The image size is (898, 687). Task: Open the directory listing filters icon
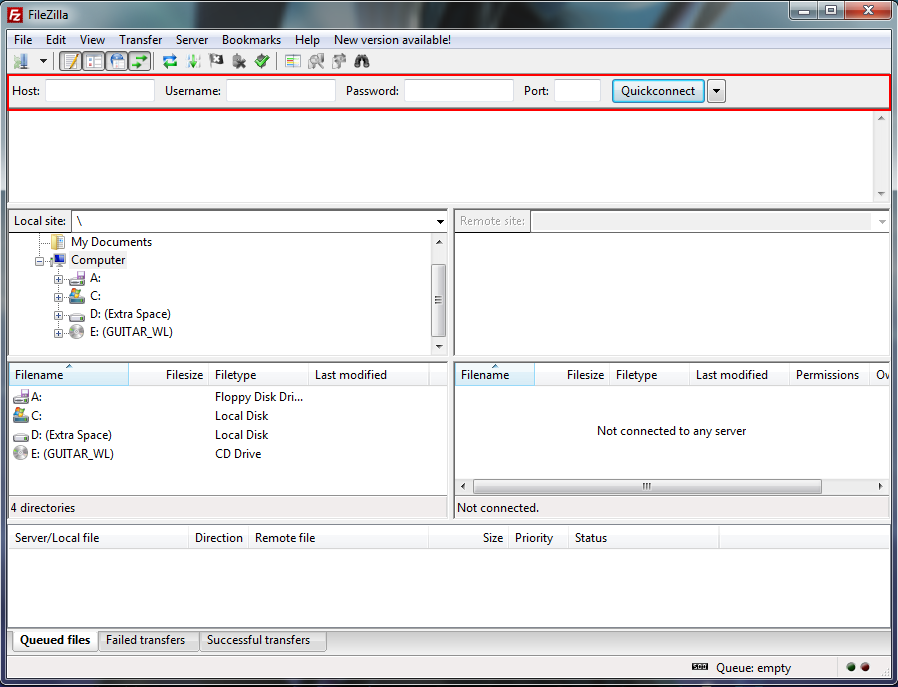click(293, 61)
